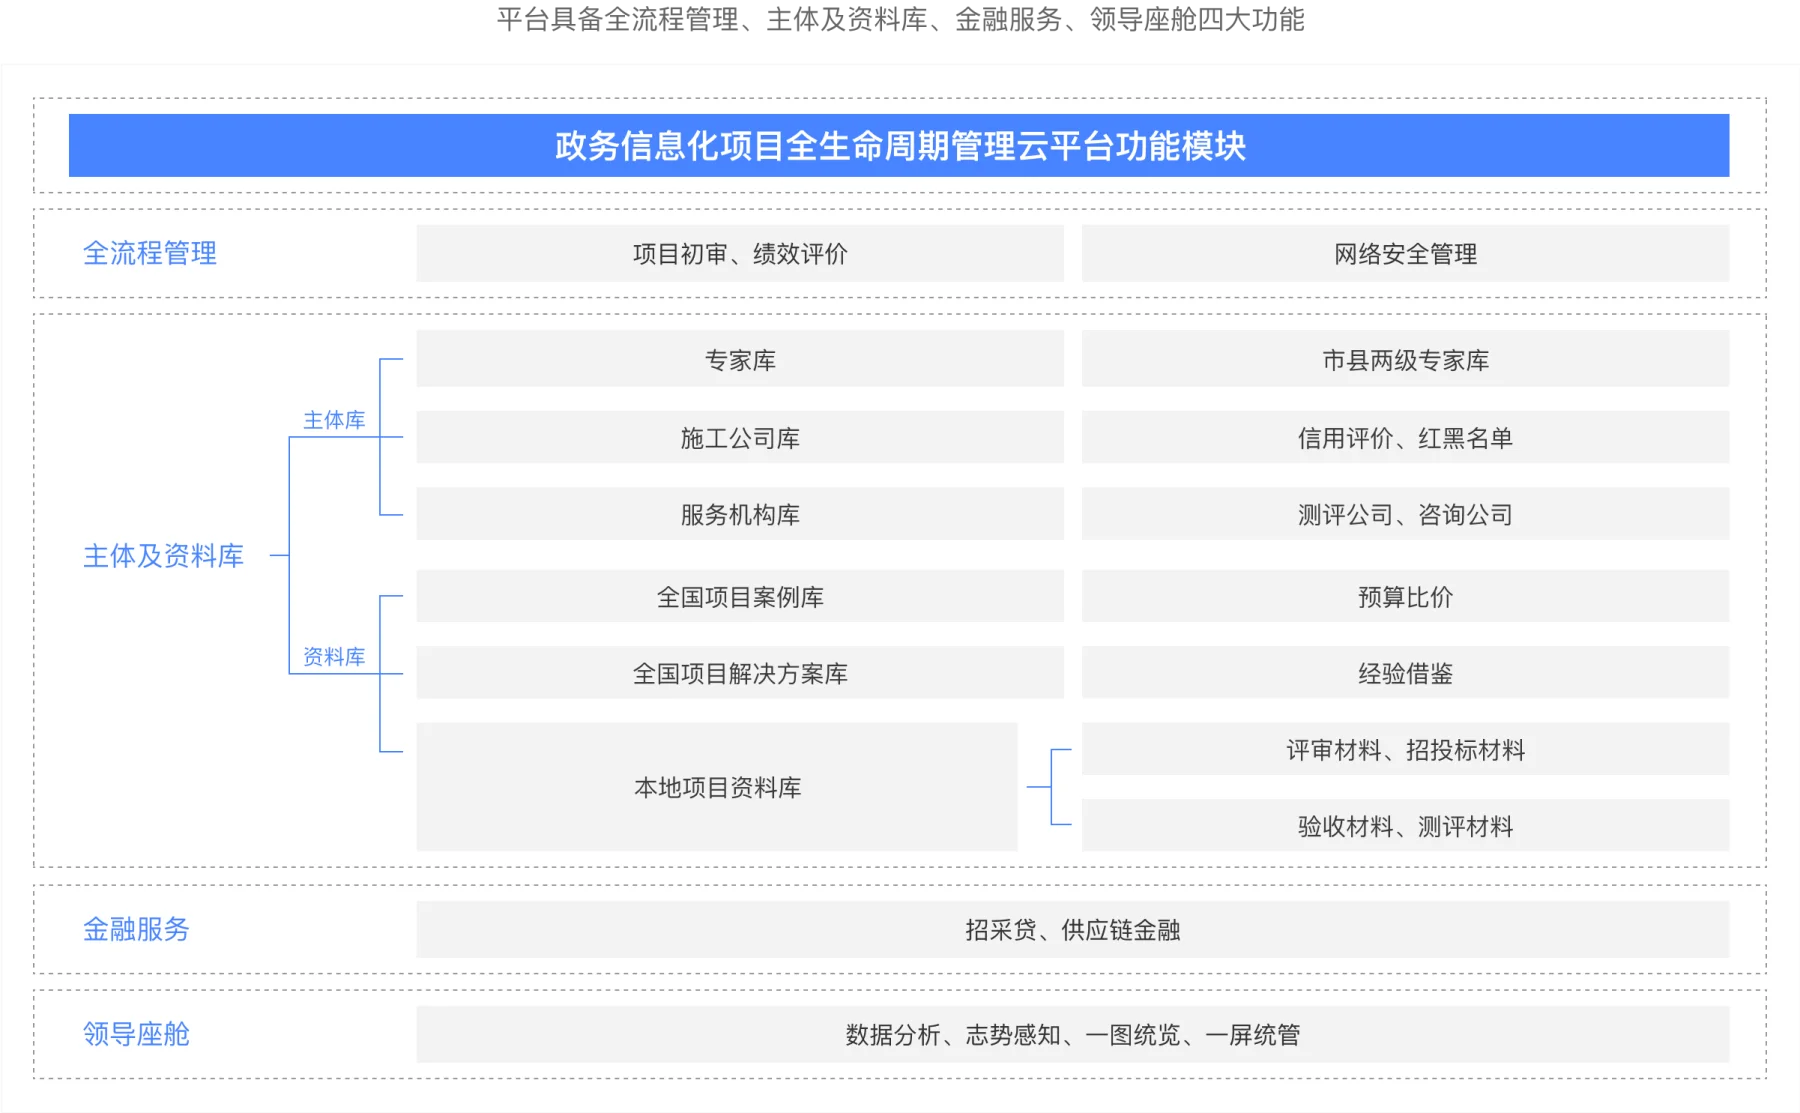Image resolution: width=1800 pixels, height=1113 pixels.
Task: Click the 主体库 branch label
Action: (334, 420)
